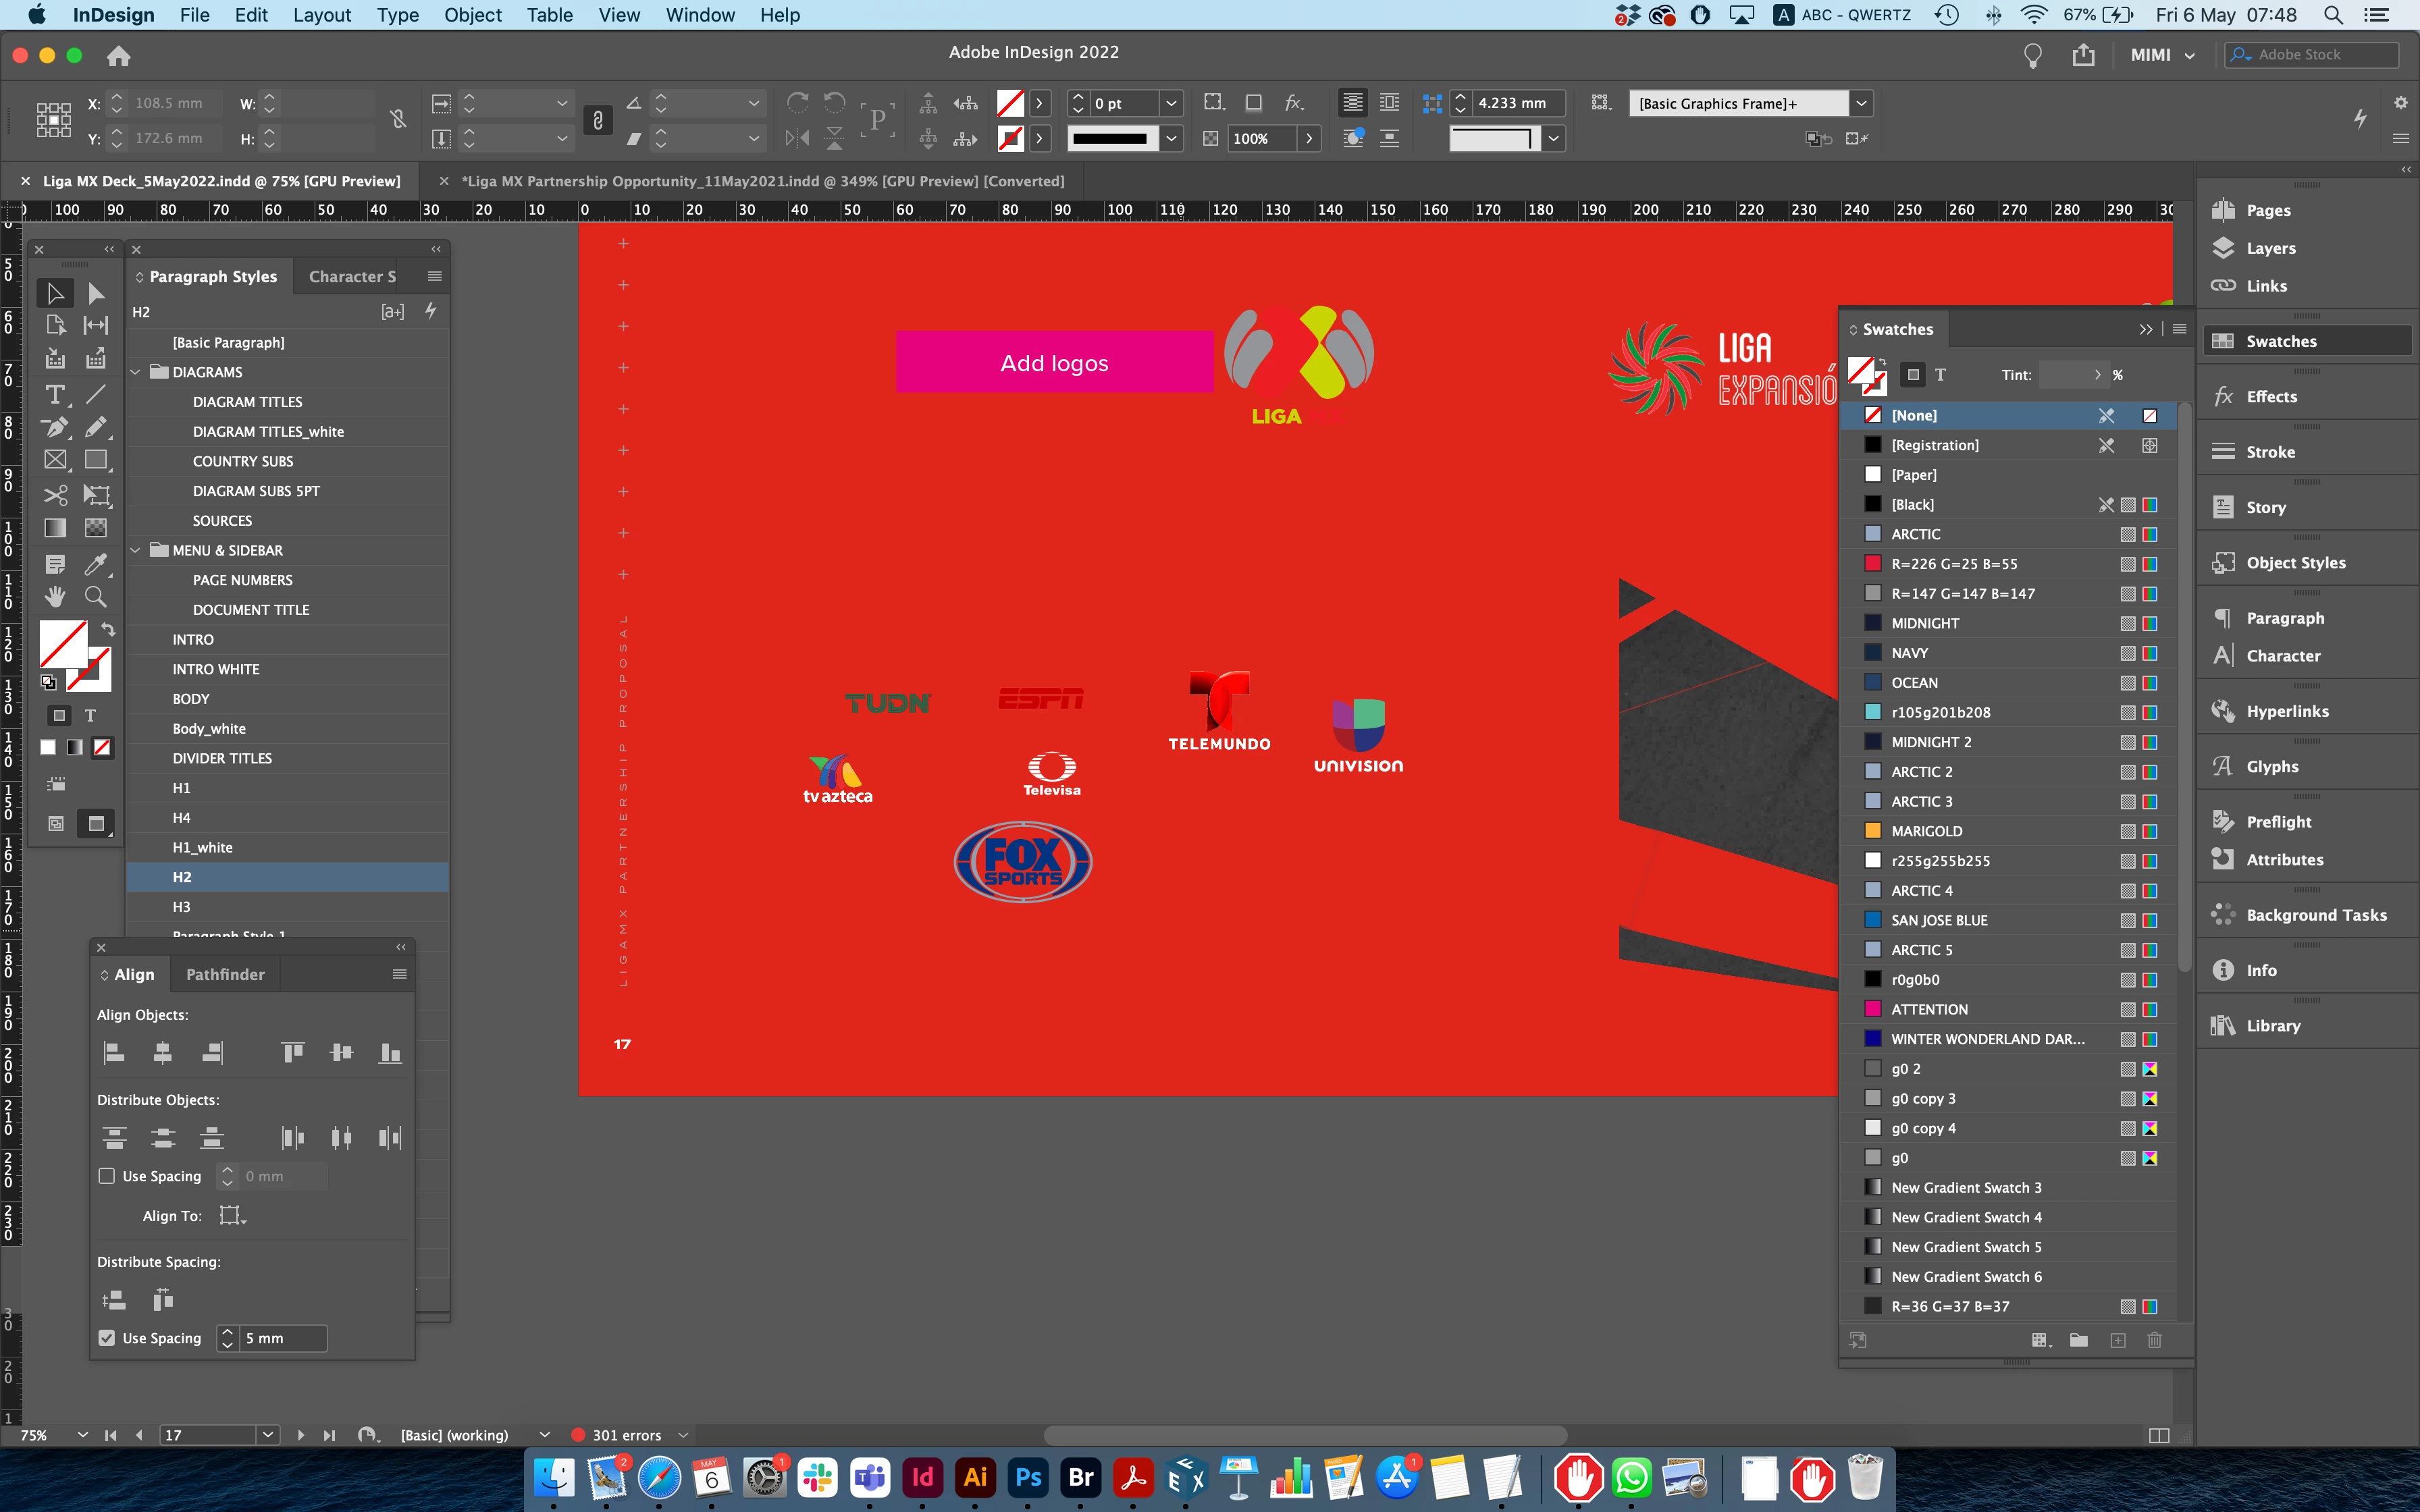
Task: Open the Layers panel
Action: 2270,248
